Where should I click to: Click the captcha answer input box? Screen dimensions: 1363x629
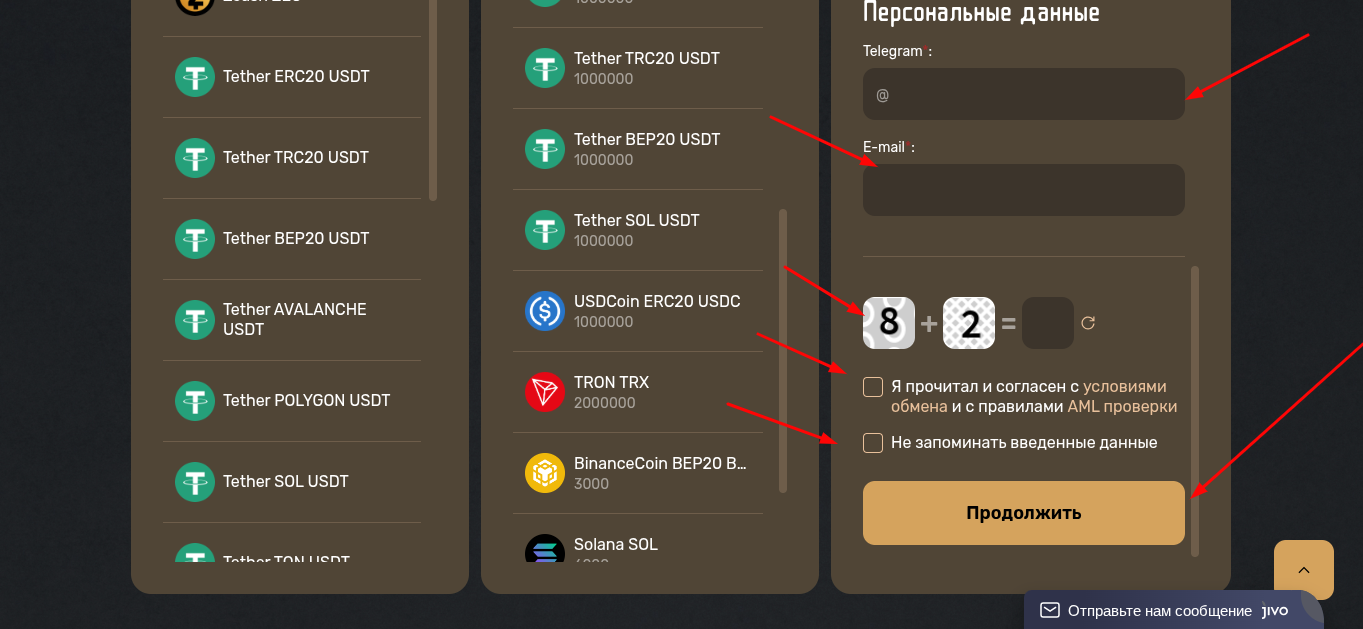click(1048, 323)
